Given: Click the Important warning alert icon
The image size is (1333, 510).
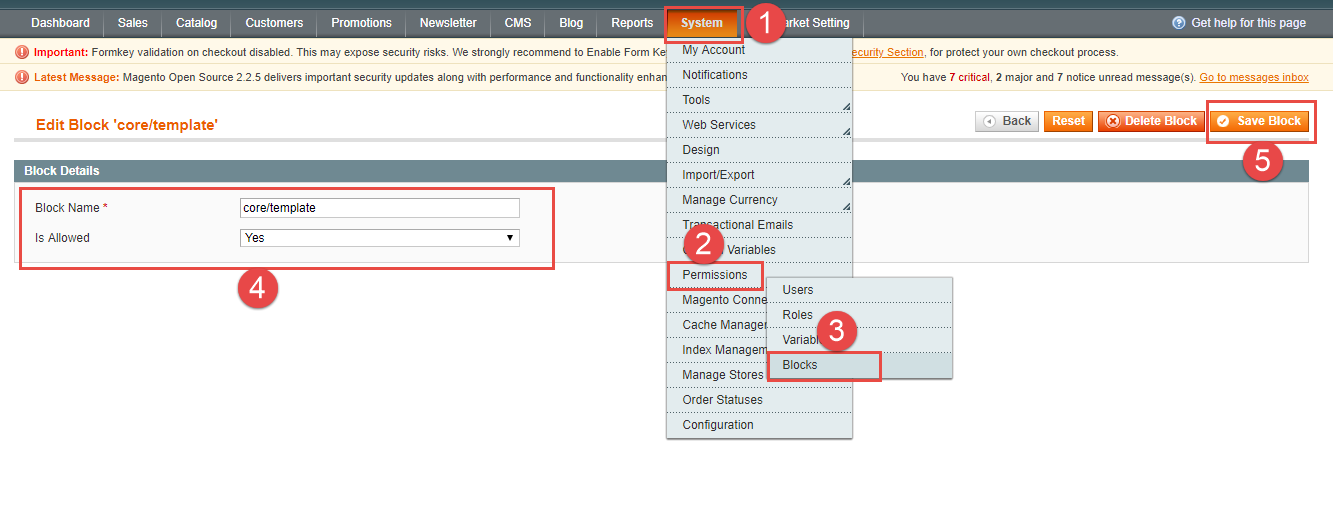Looking at the screenshot, I should coord(22,52).
